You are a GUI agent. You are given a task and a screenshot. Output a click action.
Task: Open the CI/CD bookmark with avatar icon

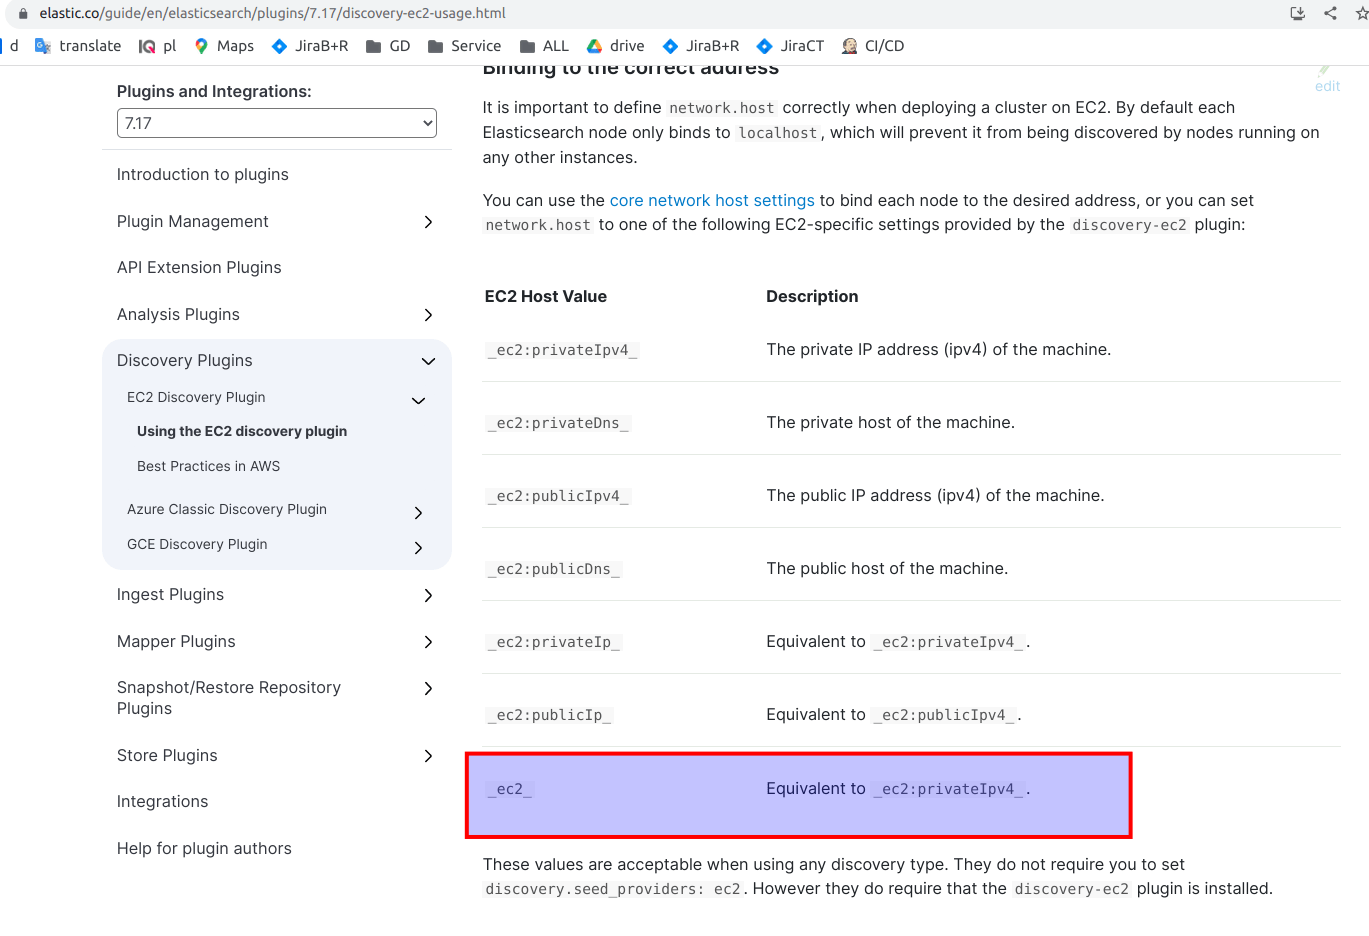point(872,45)
